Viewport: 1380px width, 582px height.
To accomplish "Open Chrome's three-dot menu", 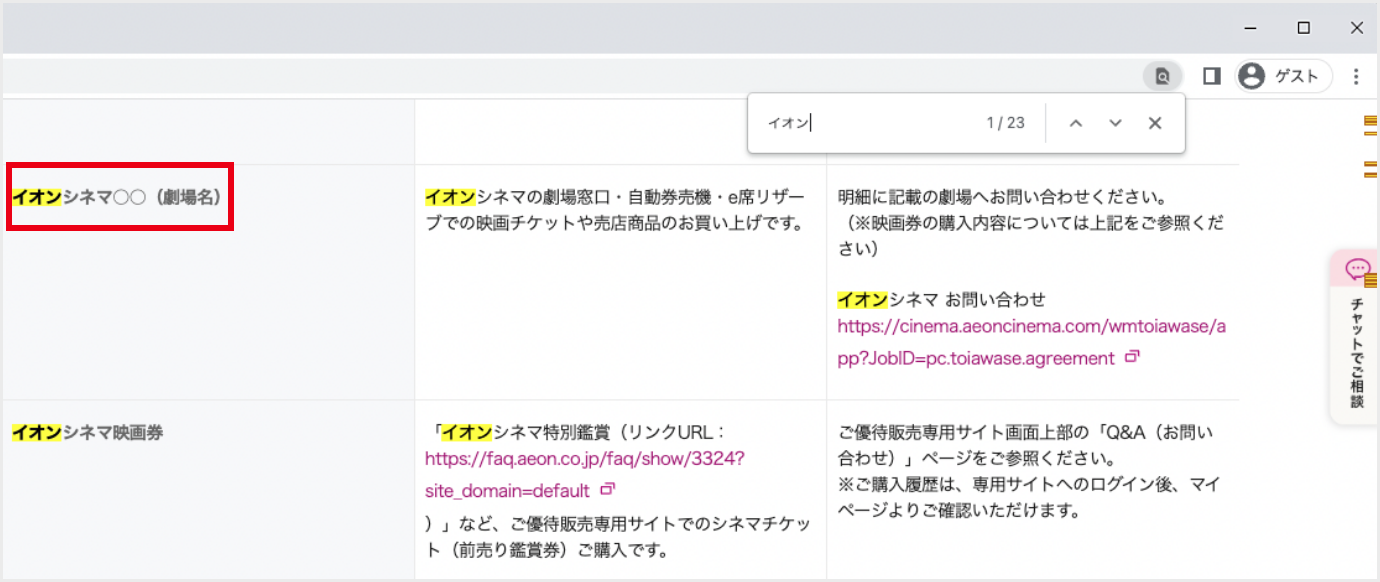I will 1356,75.
